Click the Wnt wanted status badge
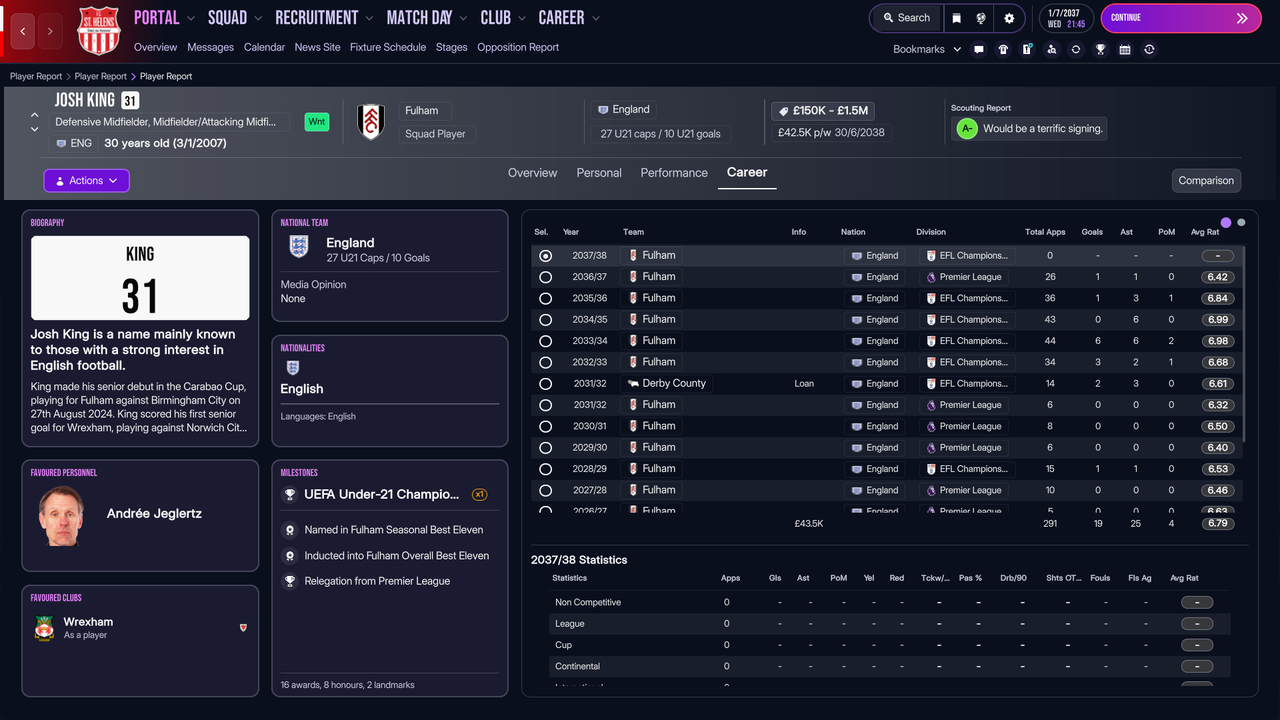This screenshot has height=720, width=1280. (x=317, y=122)
